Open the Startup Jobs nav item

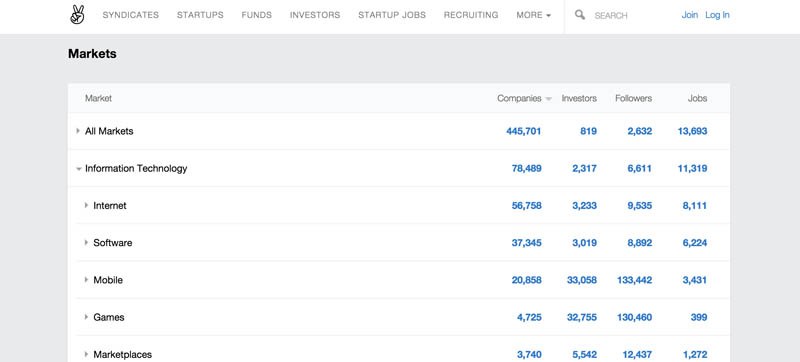[x=392, y=15]
